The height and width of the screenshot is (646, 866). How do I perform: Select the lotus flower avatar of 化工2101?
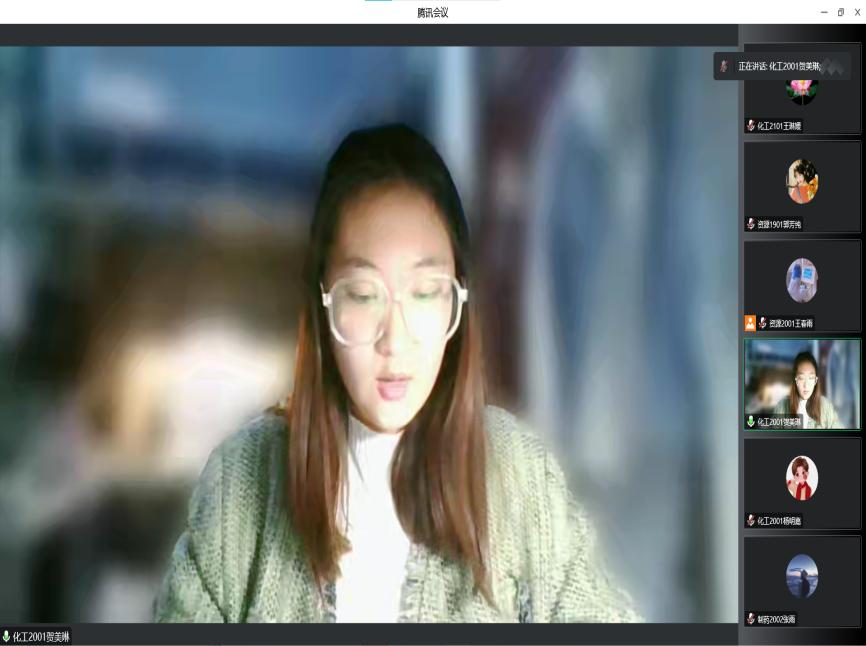point(801,89)
